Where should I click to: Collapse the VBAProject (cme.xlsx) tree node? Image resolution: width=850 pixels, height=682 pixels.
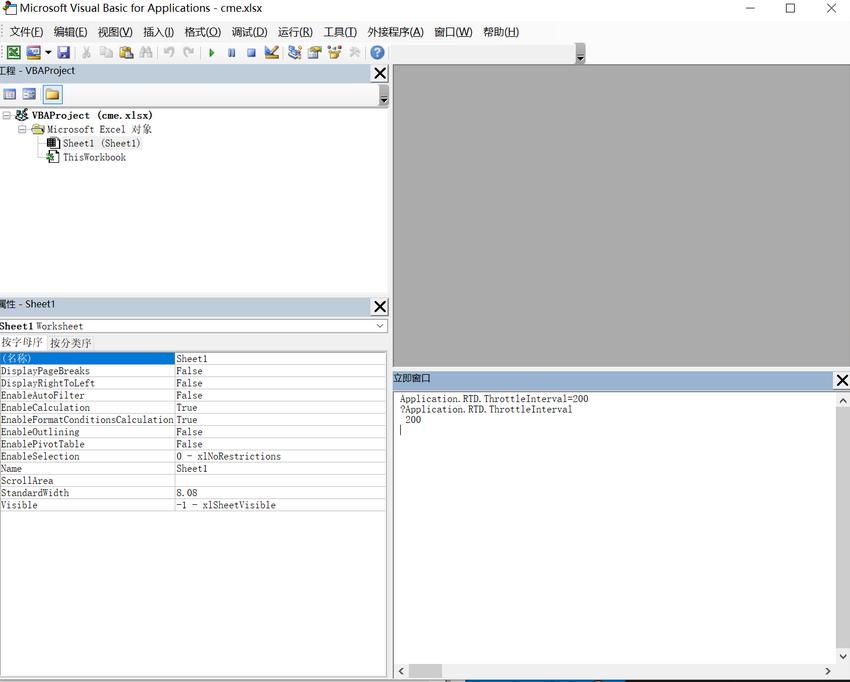7,115
